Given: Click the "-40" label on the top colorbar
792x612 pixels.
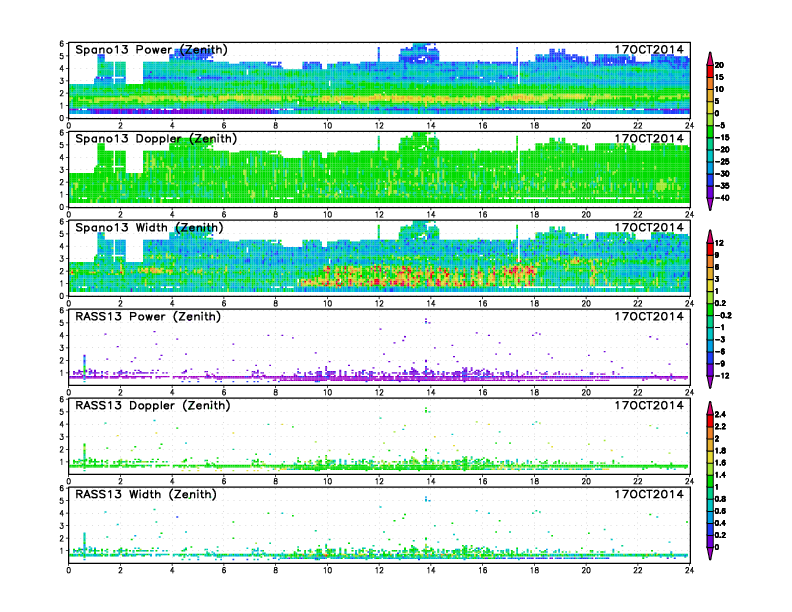Looking at the screenshot, I should [x=722, y=198].
